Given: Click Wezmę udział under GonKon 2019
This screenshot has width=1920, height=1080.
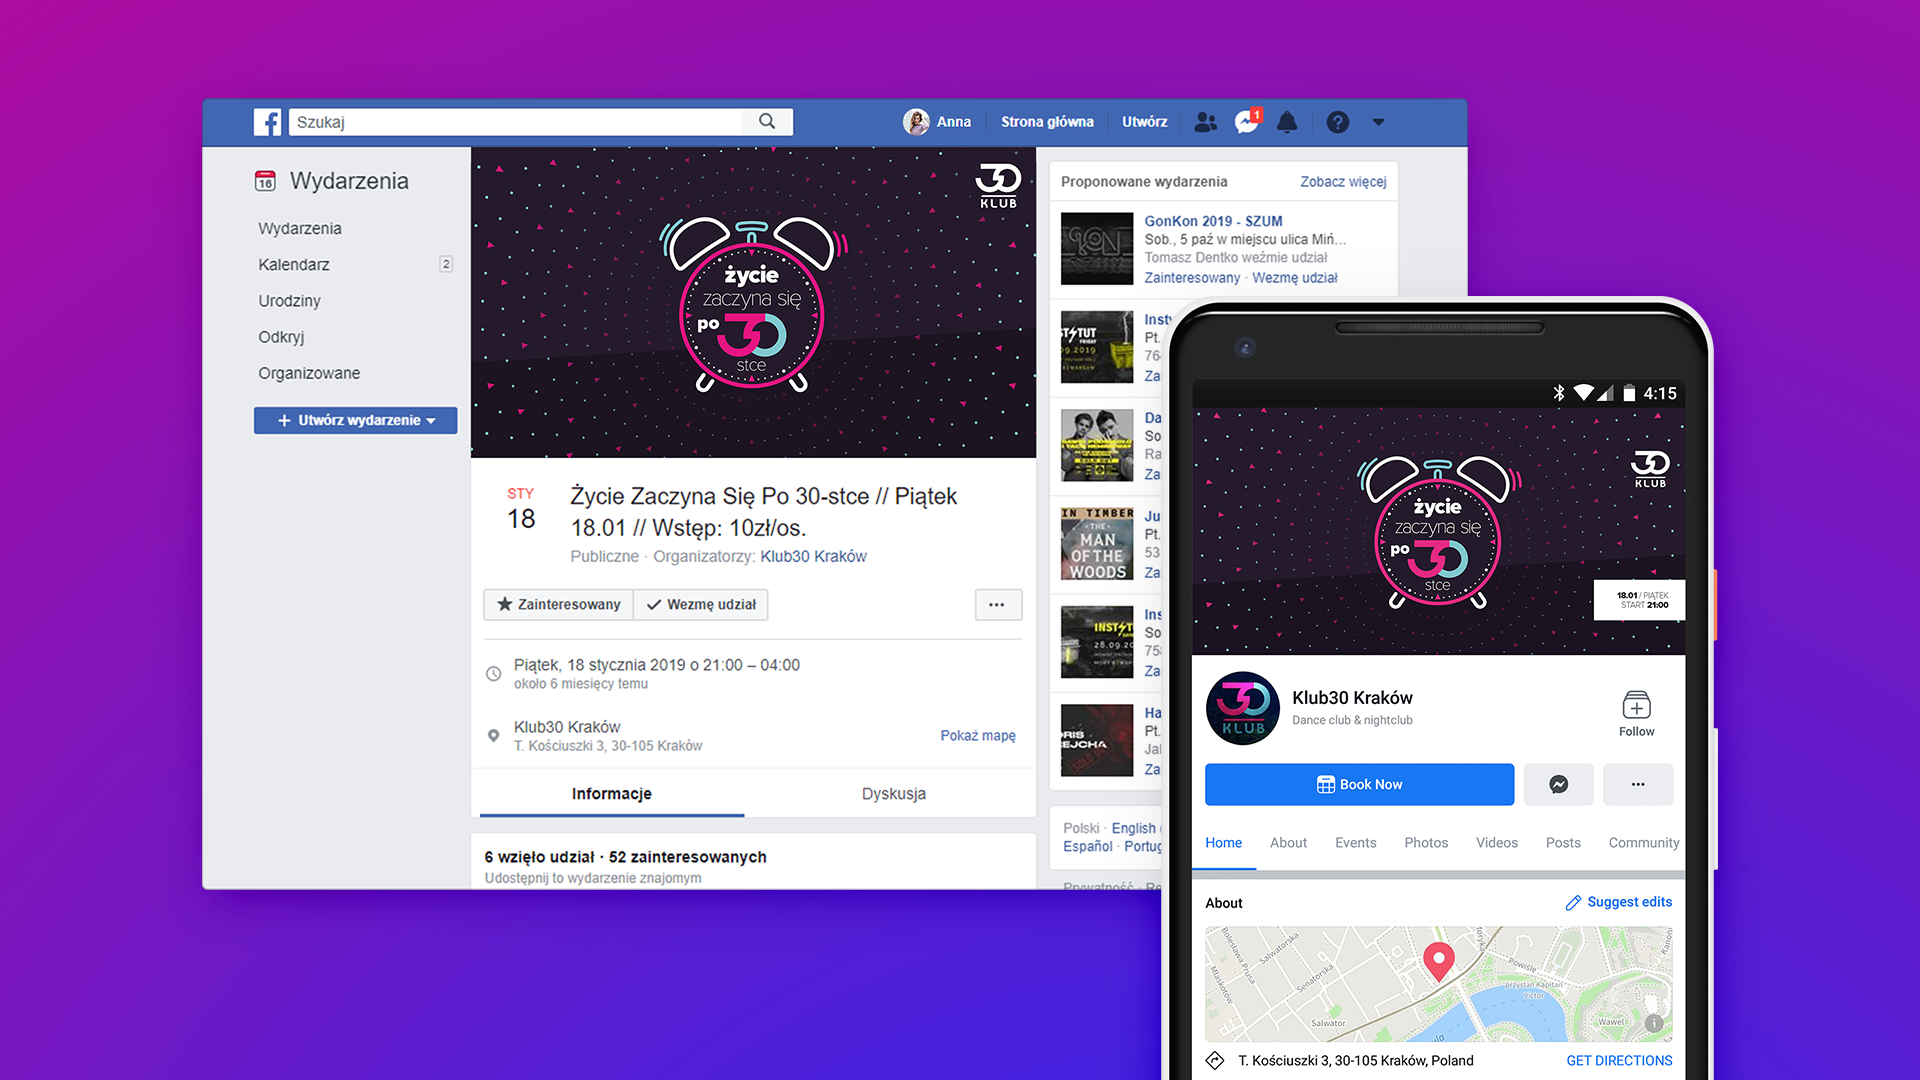Looking at the screenshot, I should (1295, 278).
